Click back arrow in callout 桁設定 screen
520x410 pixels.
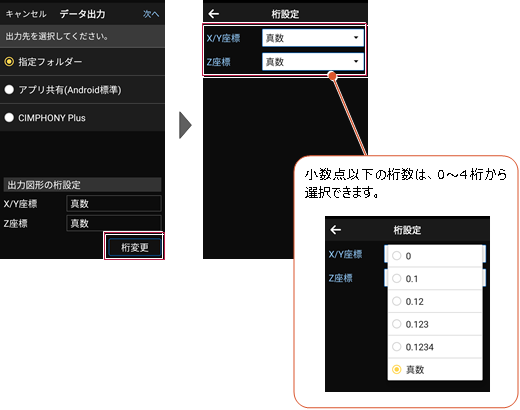click(336, 230)
